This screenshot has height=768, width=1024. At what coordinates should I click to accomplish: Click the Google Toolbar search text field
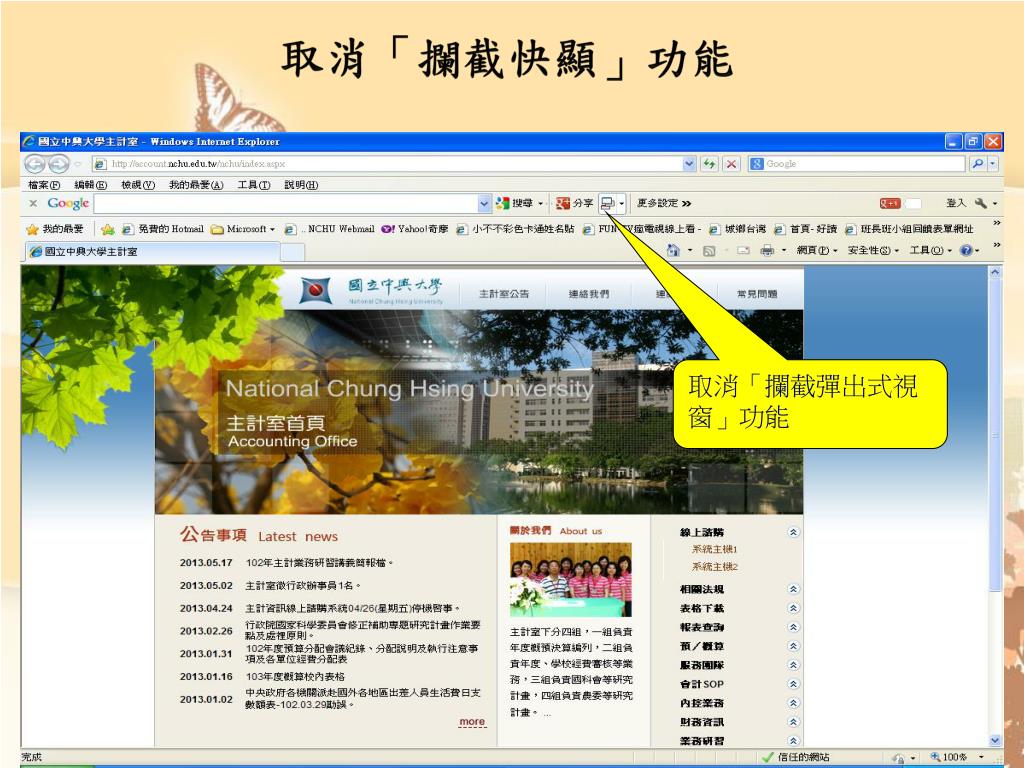pyautogui.click(x=285, y=204)
